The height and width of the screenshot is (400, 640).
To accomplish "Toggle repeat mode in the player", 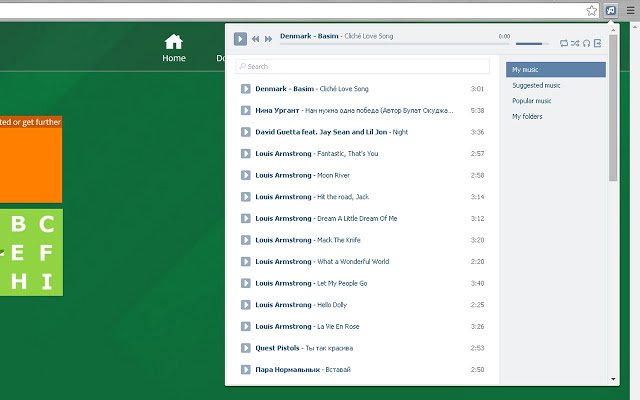I will [564, 43].
